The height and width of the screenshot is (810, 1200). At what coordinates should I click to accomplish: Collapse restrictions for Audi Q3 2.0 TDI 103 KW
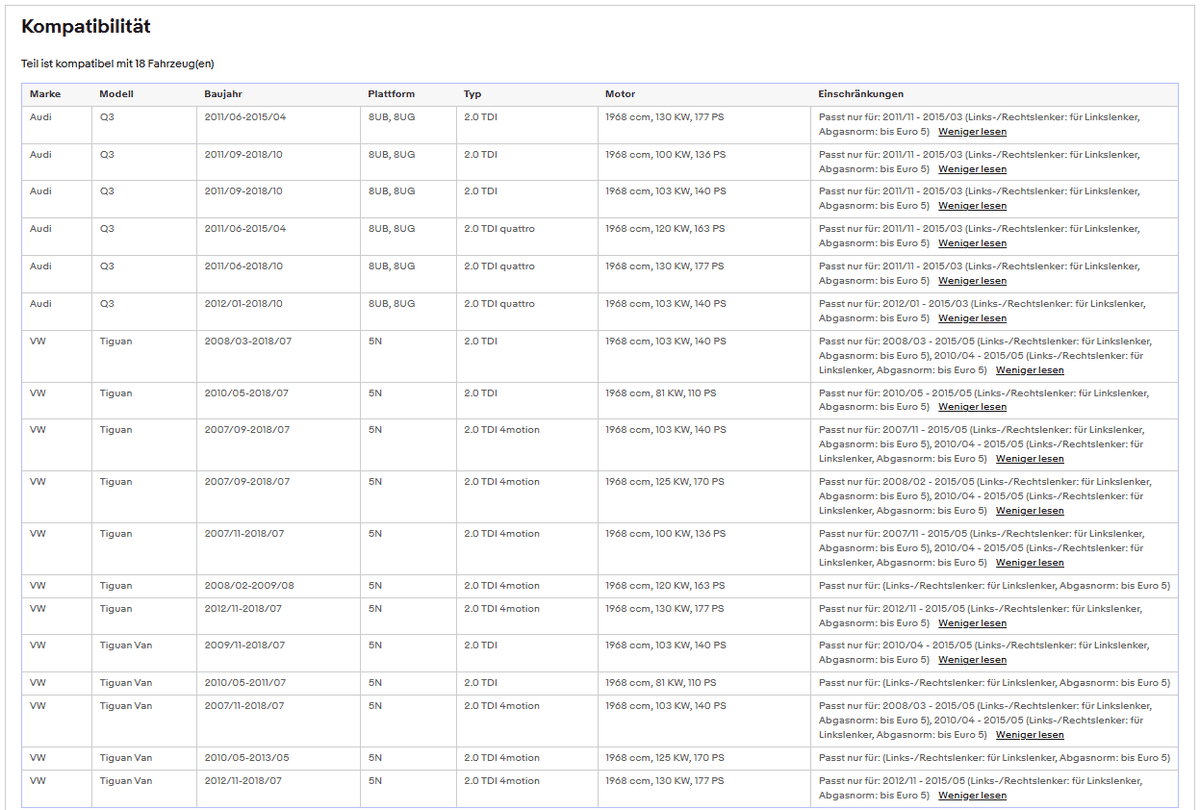click(x=972, y=206)
